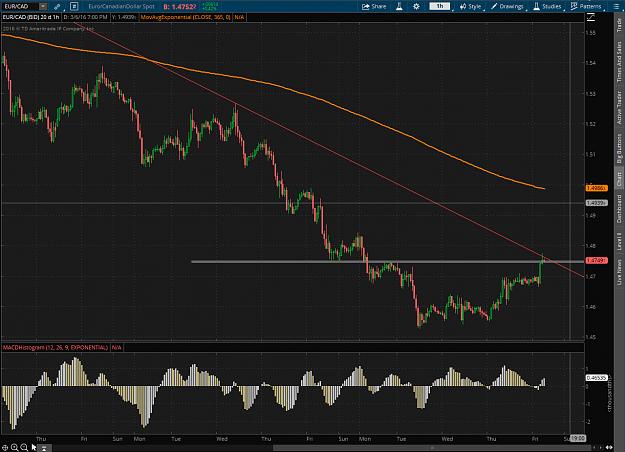
Task: Click the drawing-set icon above the price axis
Action: pyautogui.click(x=591, y=17)
